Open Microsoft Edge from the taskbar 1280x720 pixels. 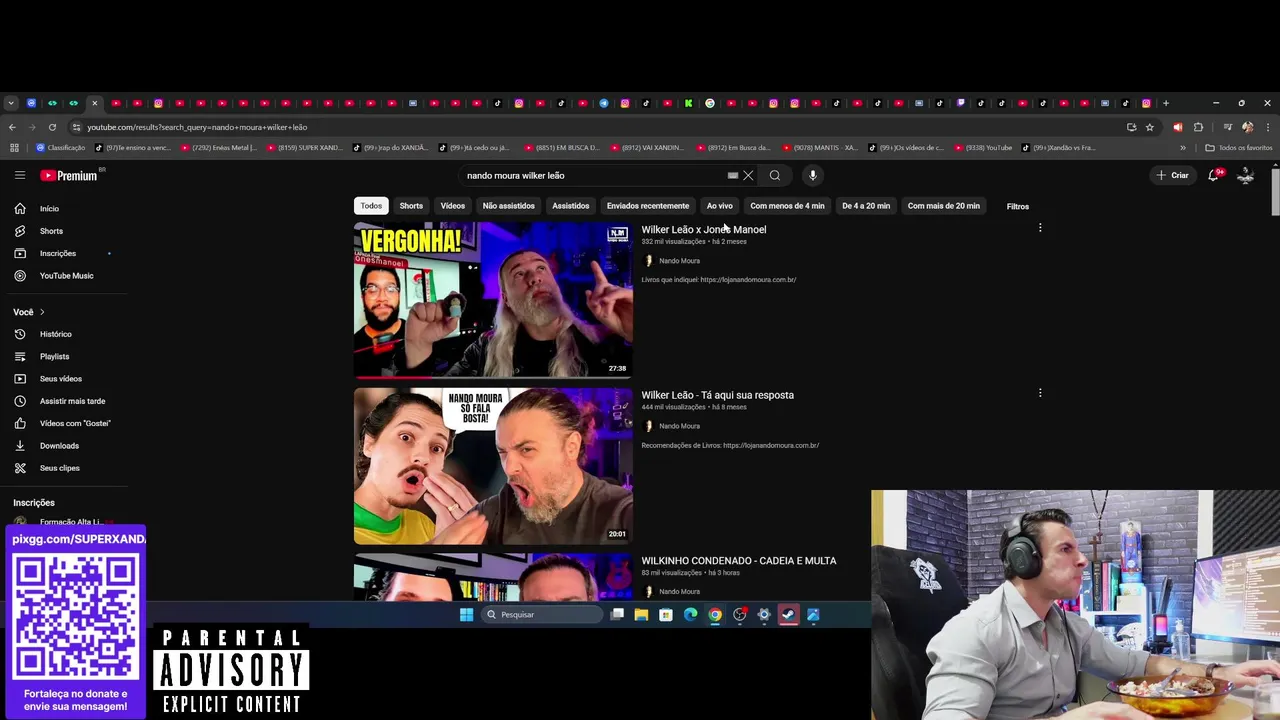690,615
